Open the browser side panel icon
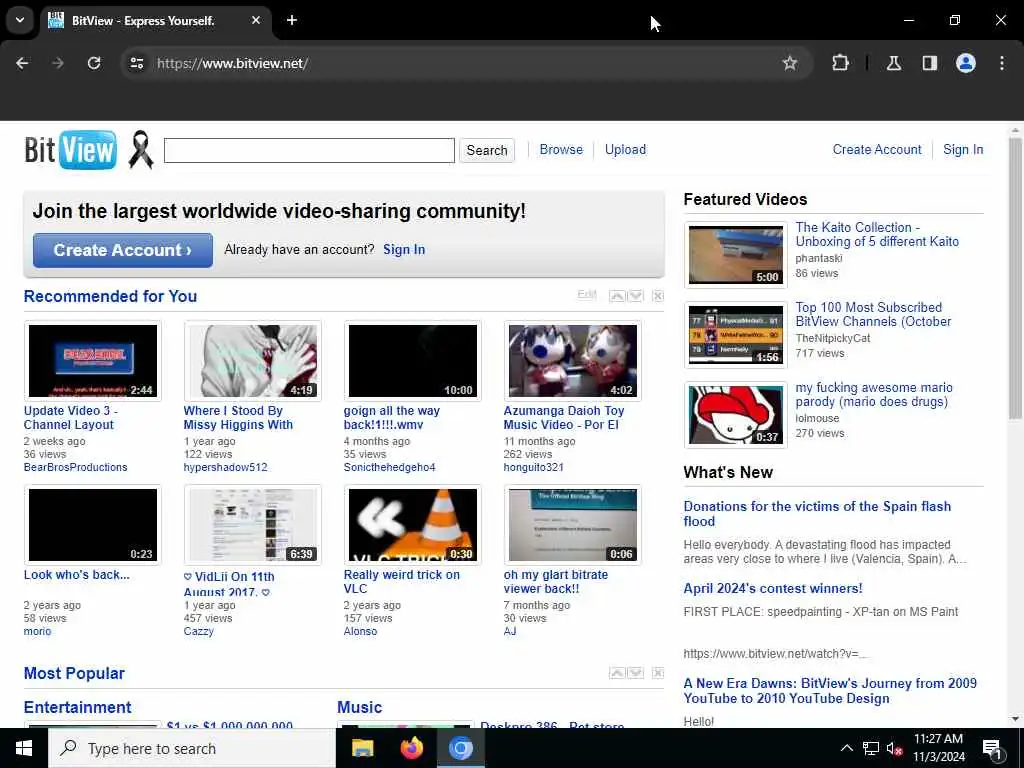The image size is (1024, 768). click(x=930, y=63)
